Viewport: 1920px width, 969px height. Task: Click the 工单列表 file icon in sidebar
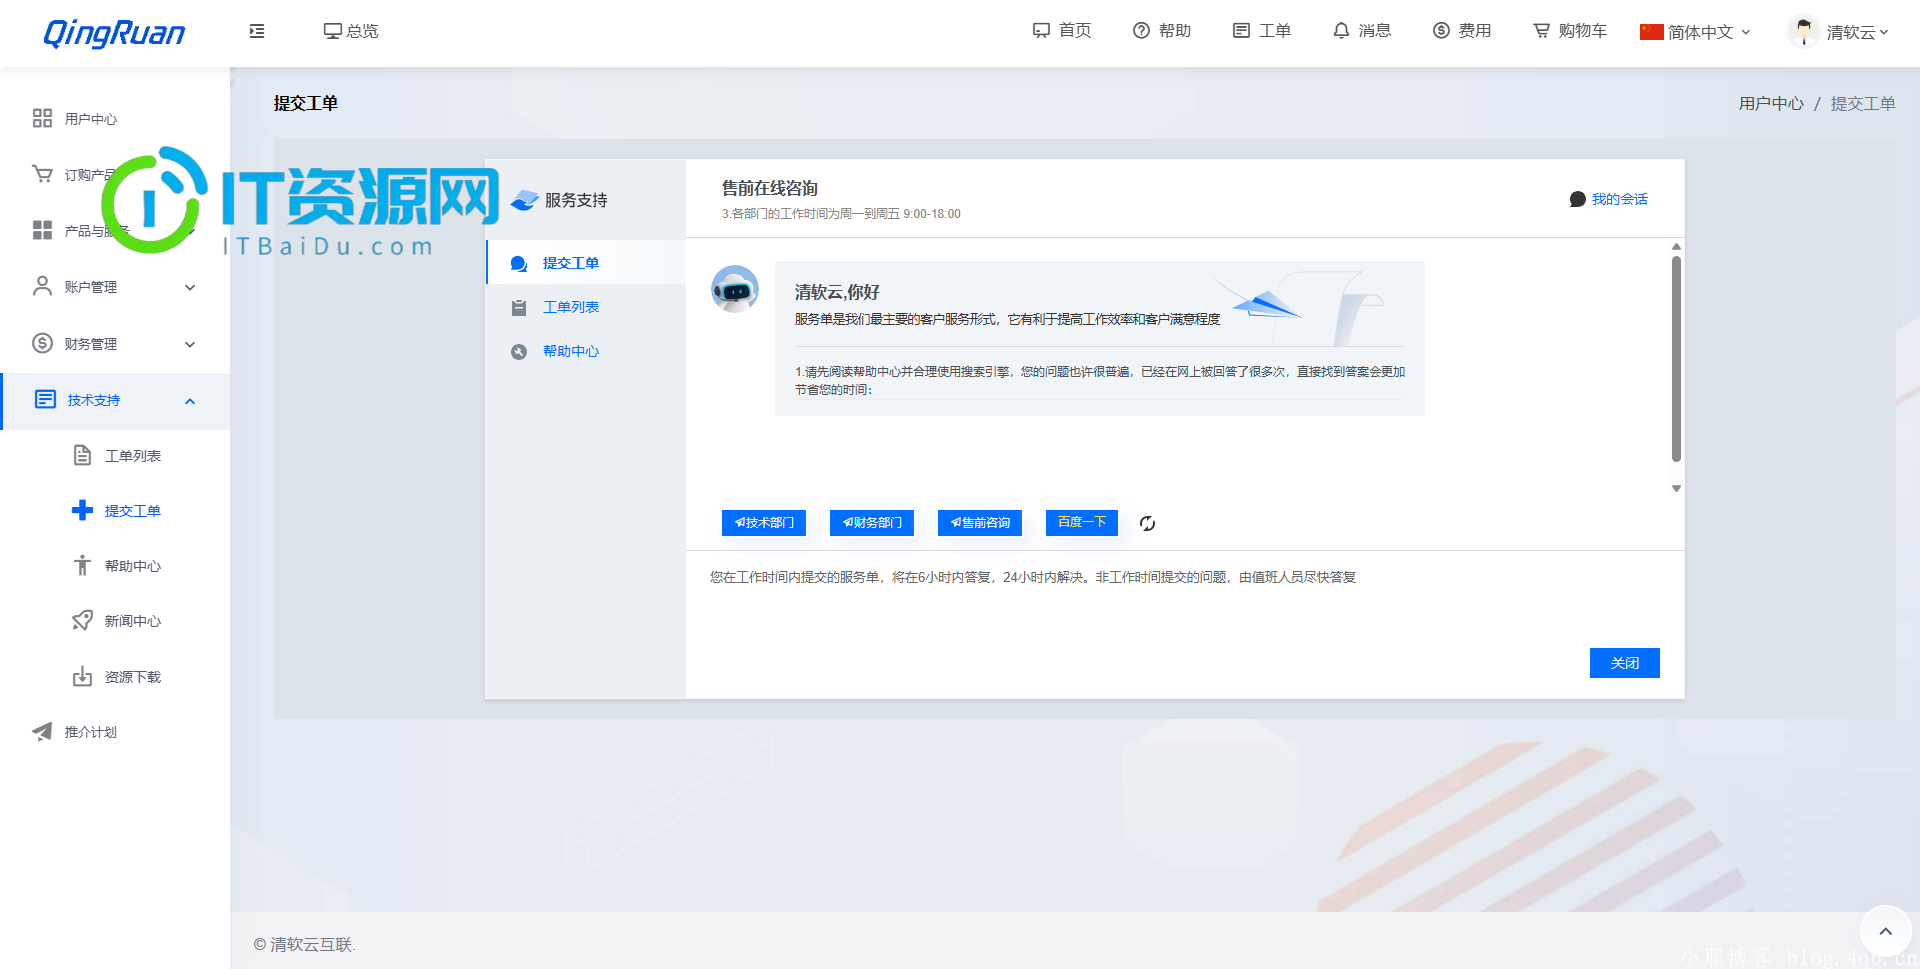point(83,455)
